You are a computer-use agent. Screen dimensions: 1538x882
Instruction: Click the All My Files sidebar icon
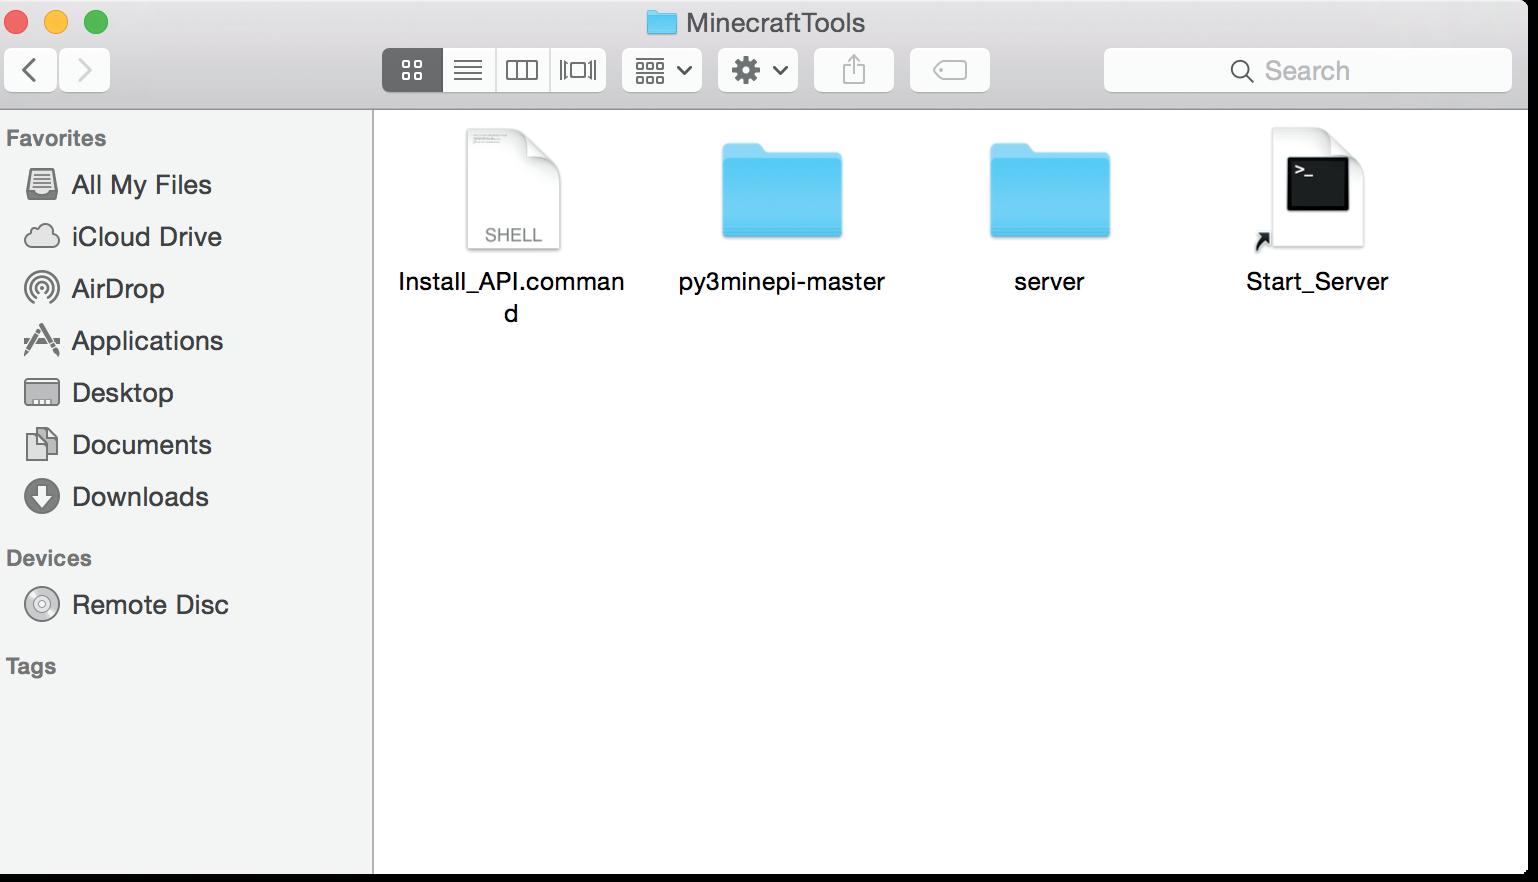tap(41, 184)
